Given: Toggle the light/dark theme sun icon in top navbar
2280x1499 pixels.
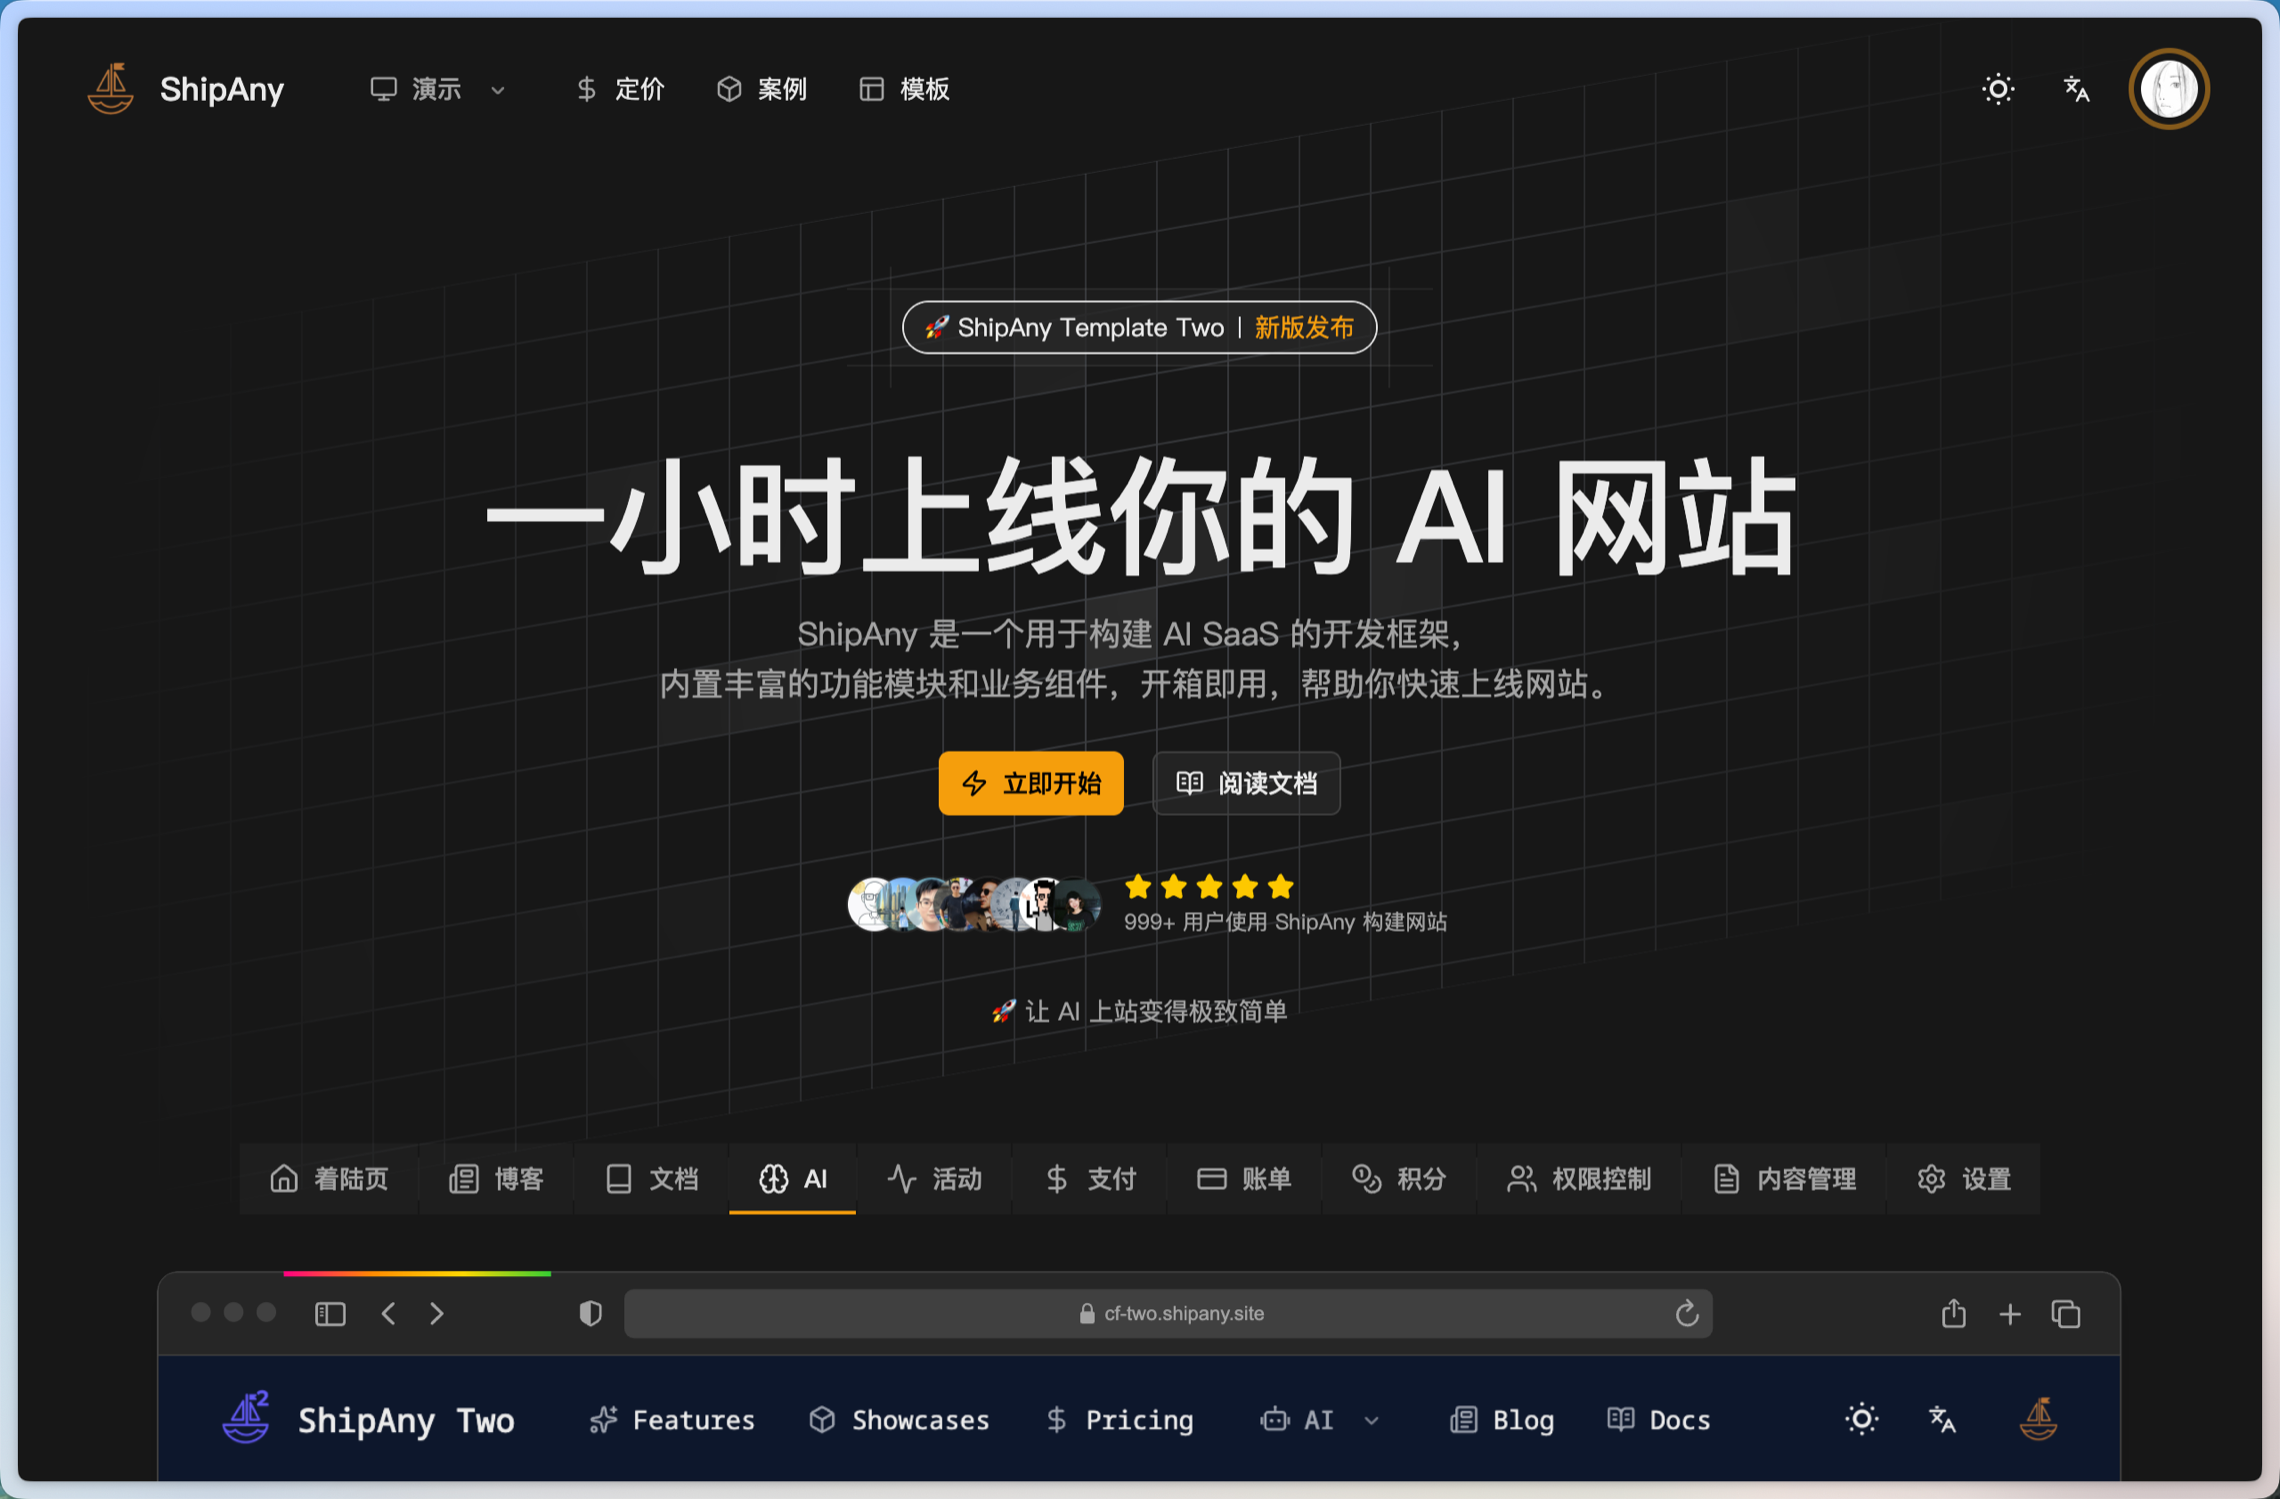Looking at the screenshot, I should 1997,90.
